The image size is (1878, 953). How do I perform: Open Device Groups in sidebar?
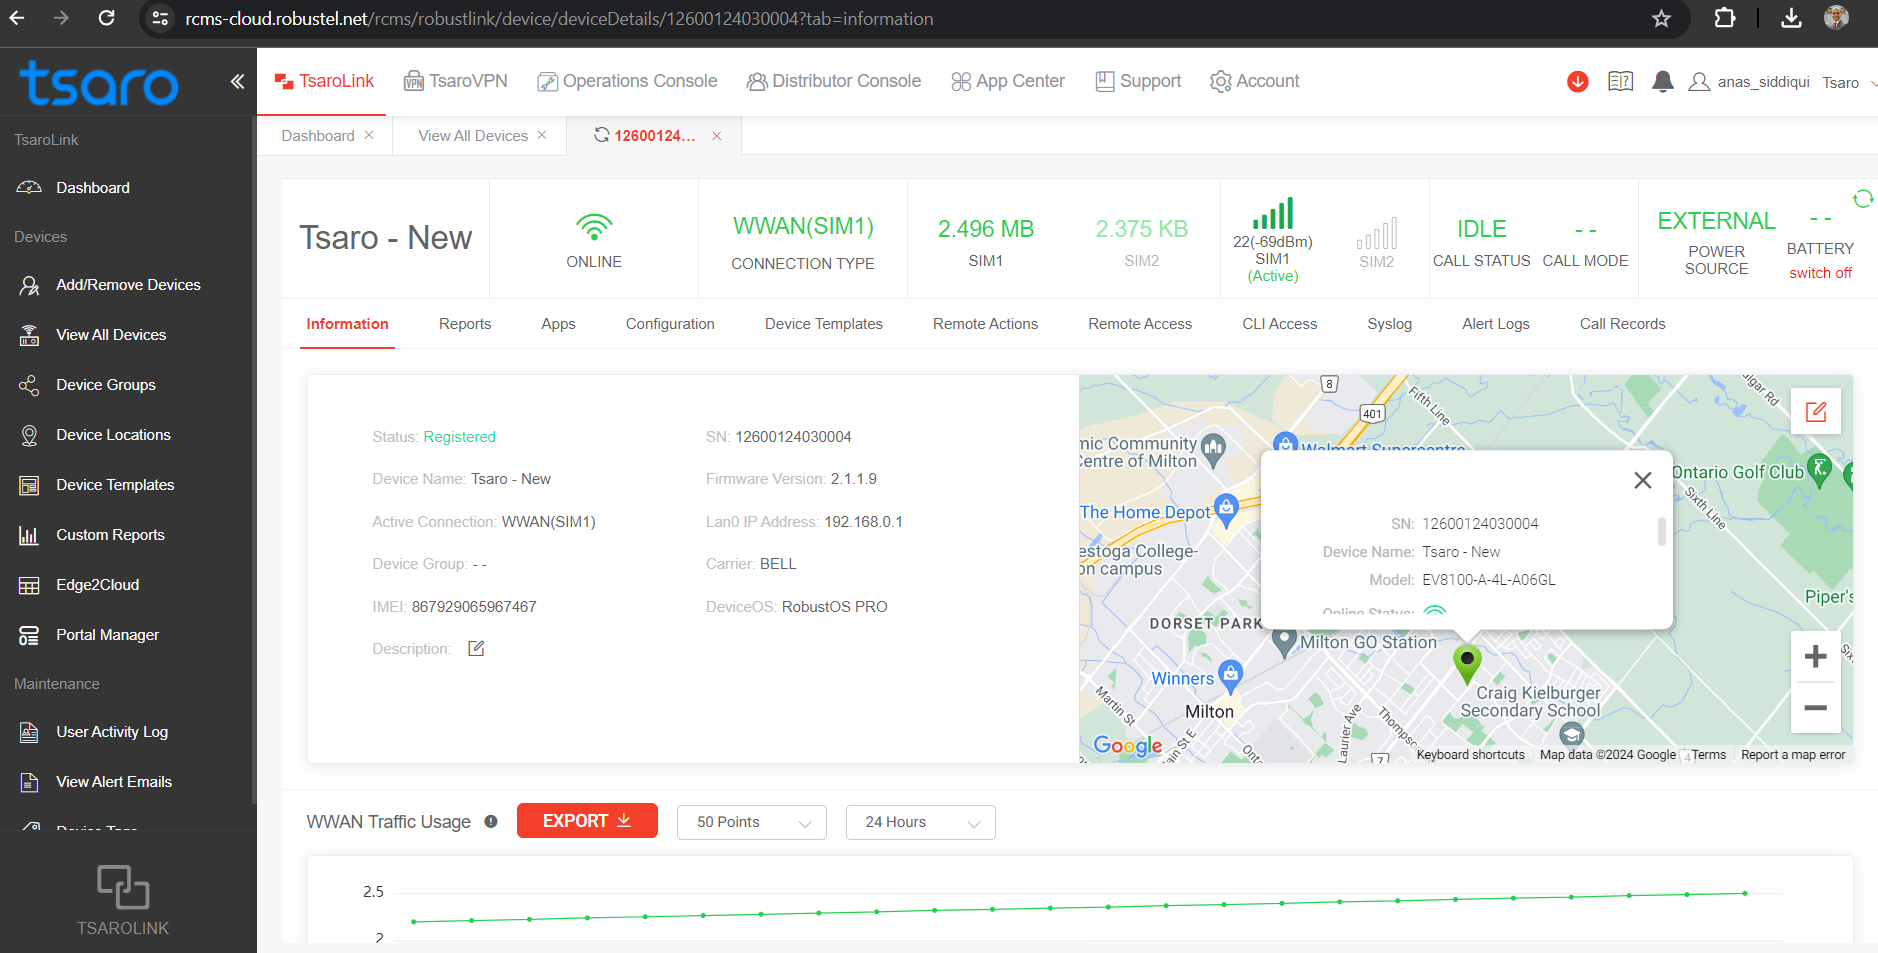click(x=106, y=385)
